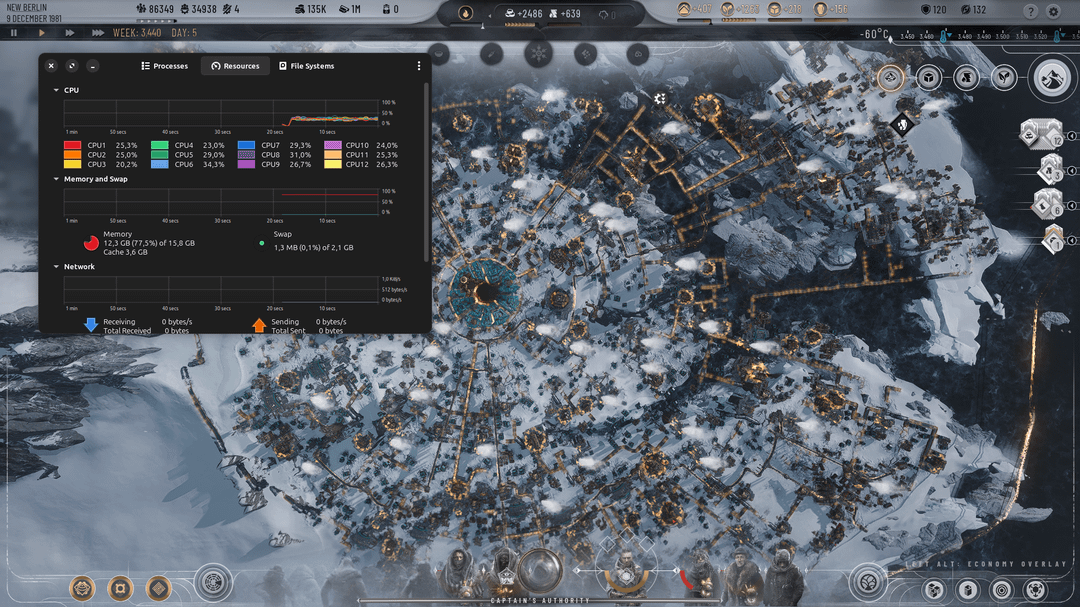Pause the game with the pause button
The height and width of the screenshot is (607, 1080).
(14, 32)
